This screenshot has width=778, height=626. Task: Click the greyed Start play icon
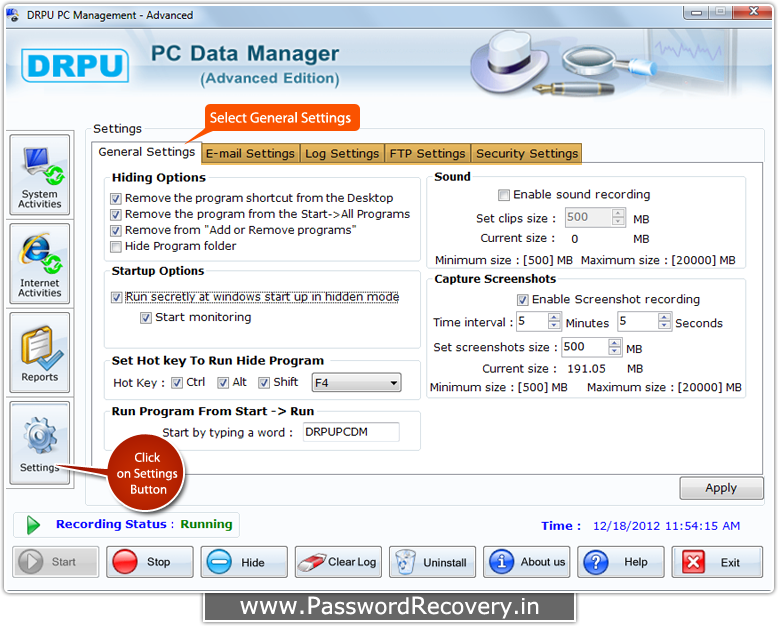(x=31, y=562)
